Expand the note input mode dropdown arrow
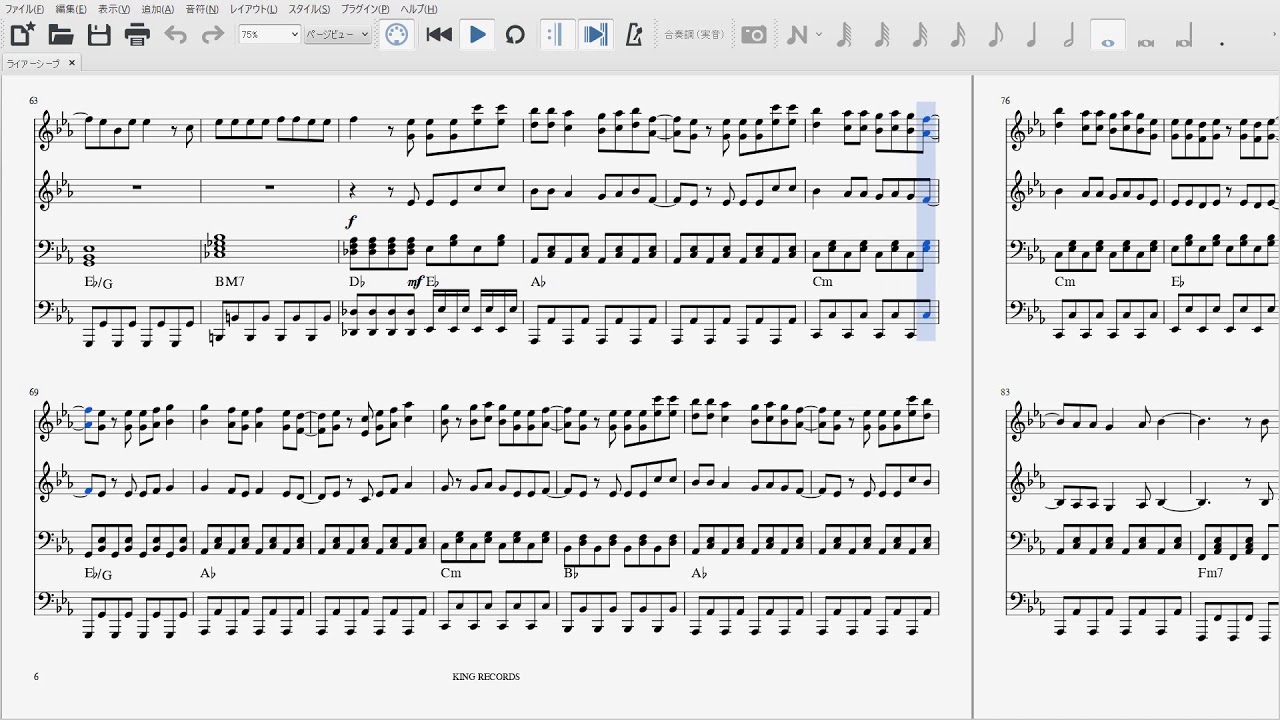Screen dimensions: 1280x720 [819, 35]
